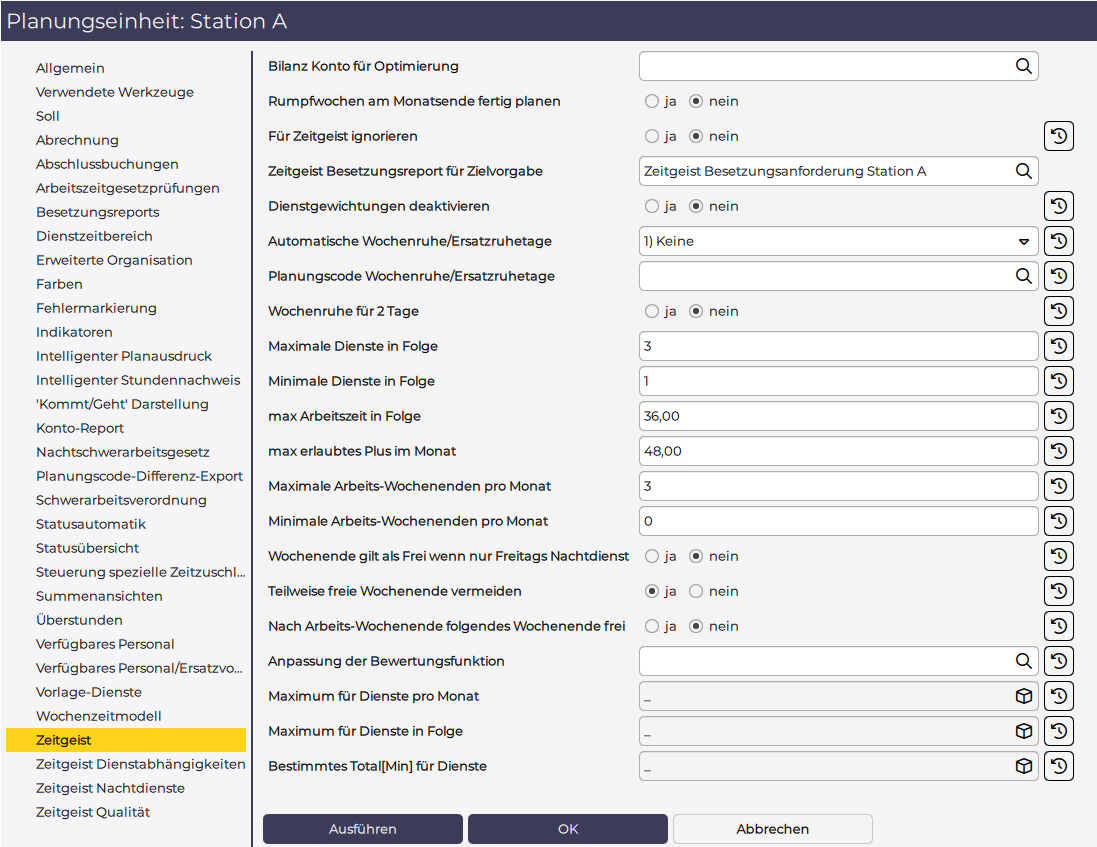1097x847 pixels.
Task: Open history for Für Zeitgeist ignorieren
Action: click(1058, 136)
